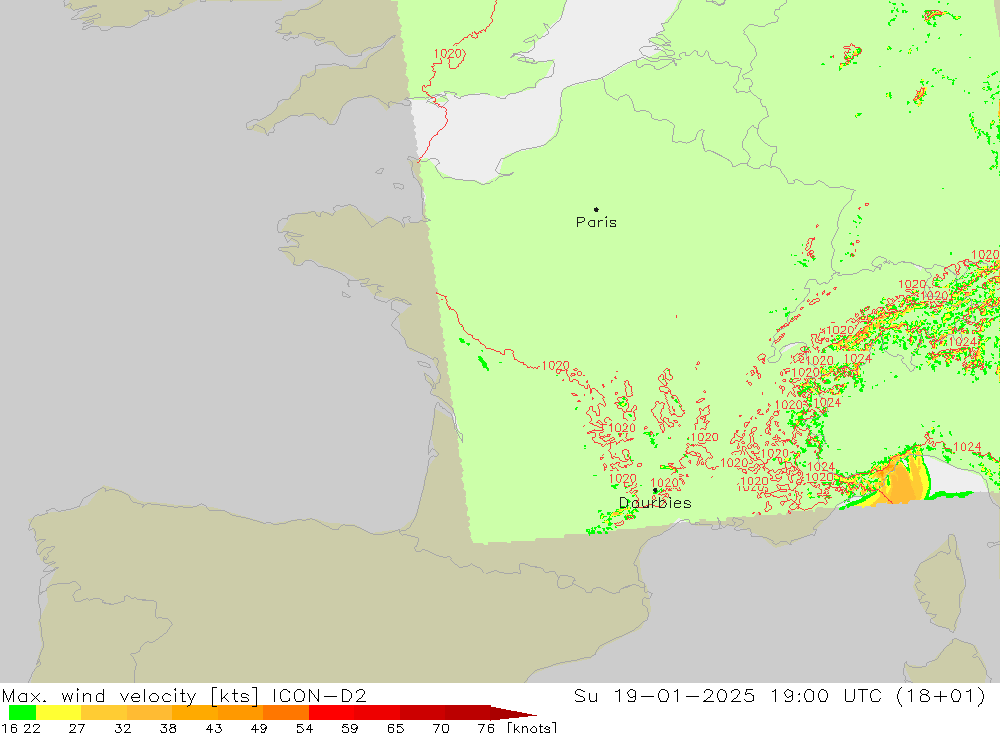Viewport: 1000px width, 733px height.
Task: Click the legend value 65
Action: tap(395, 728)
